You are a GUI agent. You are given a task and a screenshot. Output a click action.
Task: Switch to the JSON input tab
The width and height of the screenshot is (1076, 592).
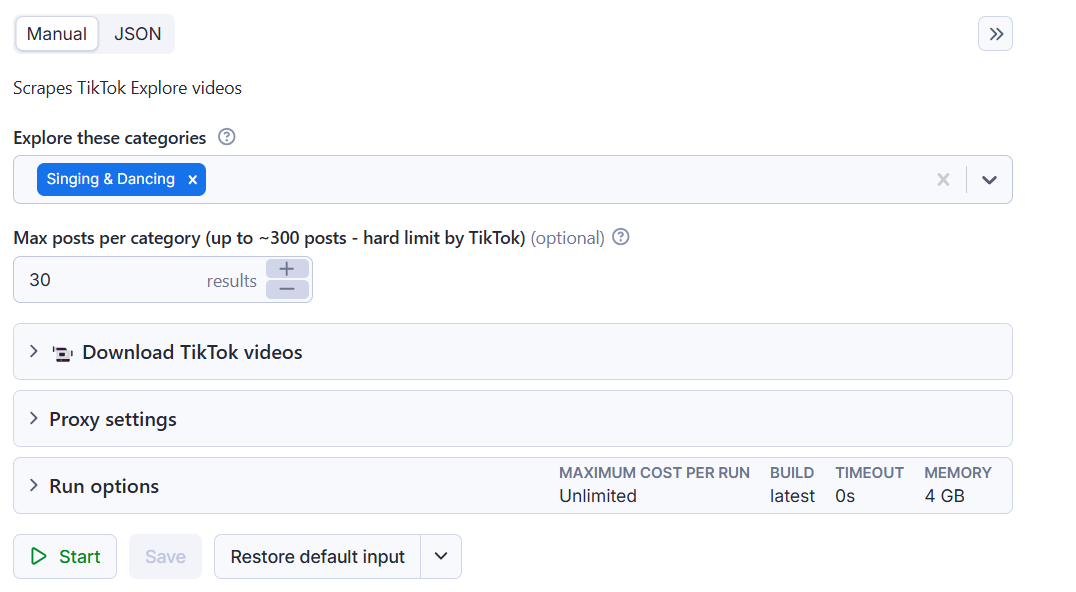137,34
